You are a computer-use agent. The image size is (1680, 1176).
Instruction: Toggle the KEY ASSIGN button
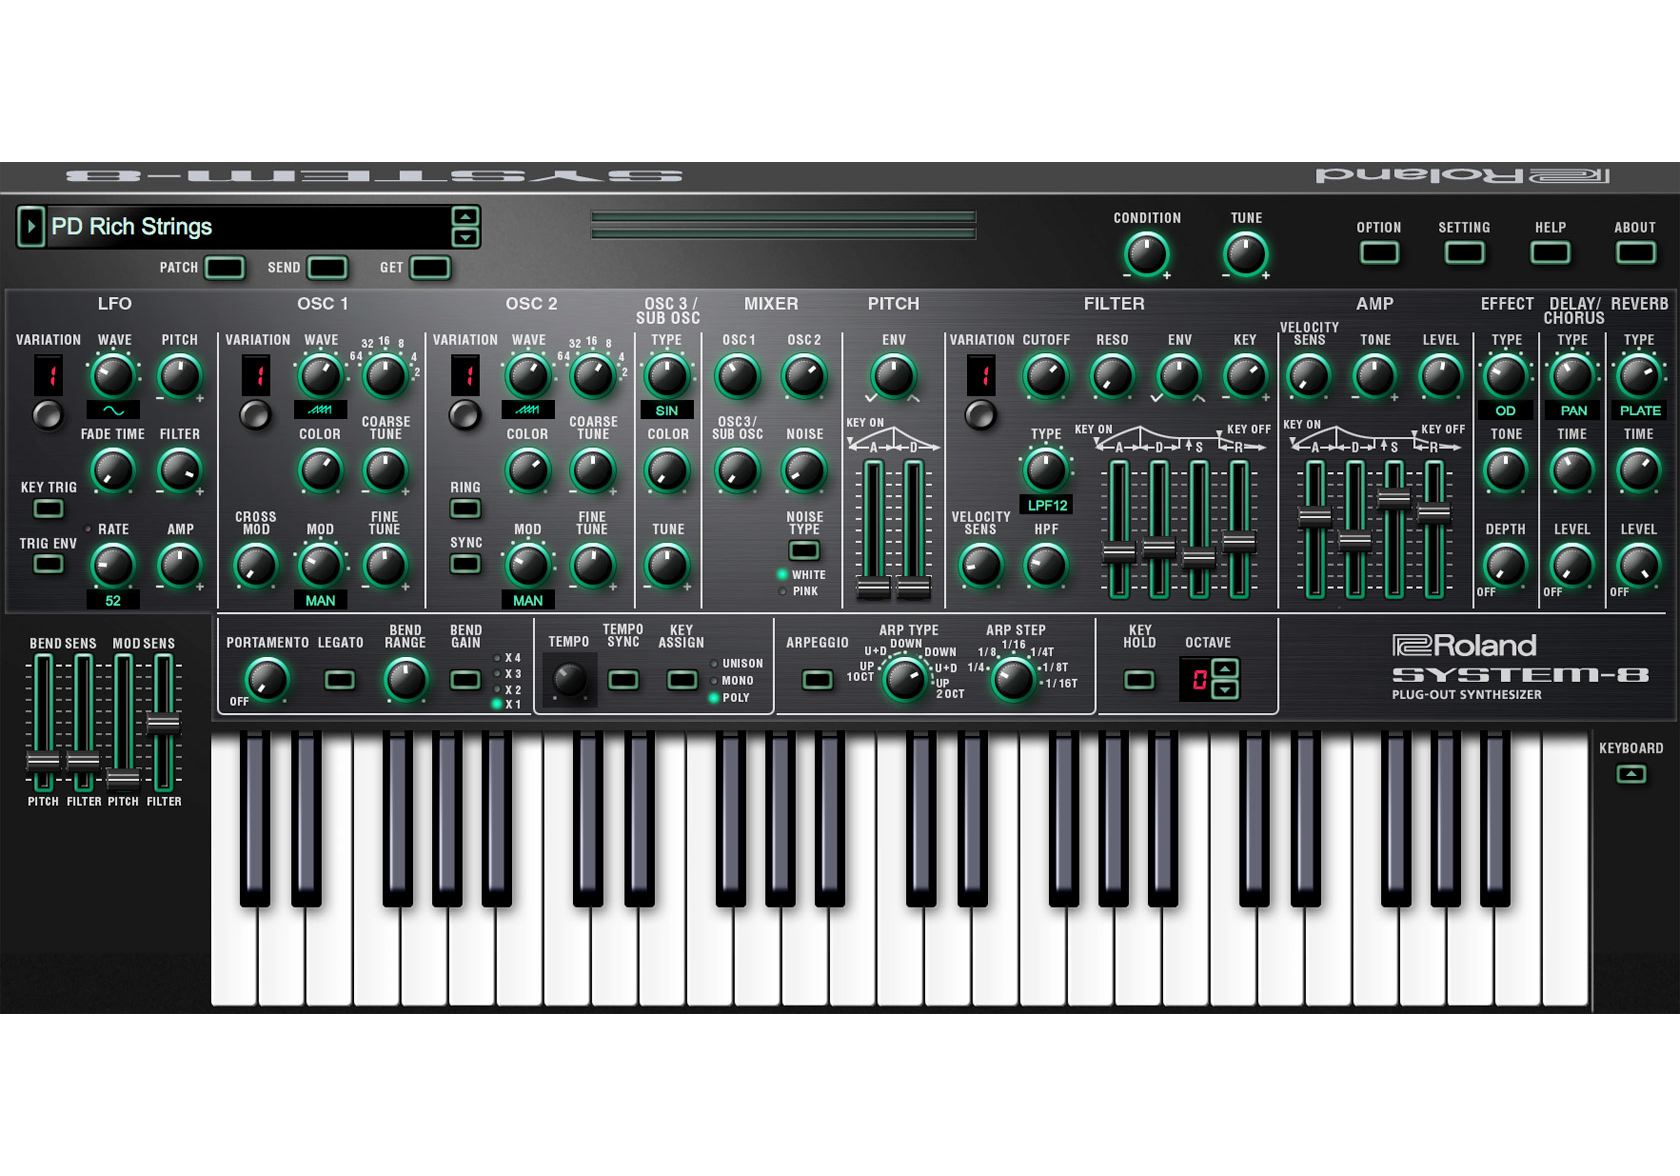point(682,681)
